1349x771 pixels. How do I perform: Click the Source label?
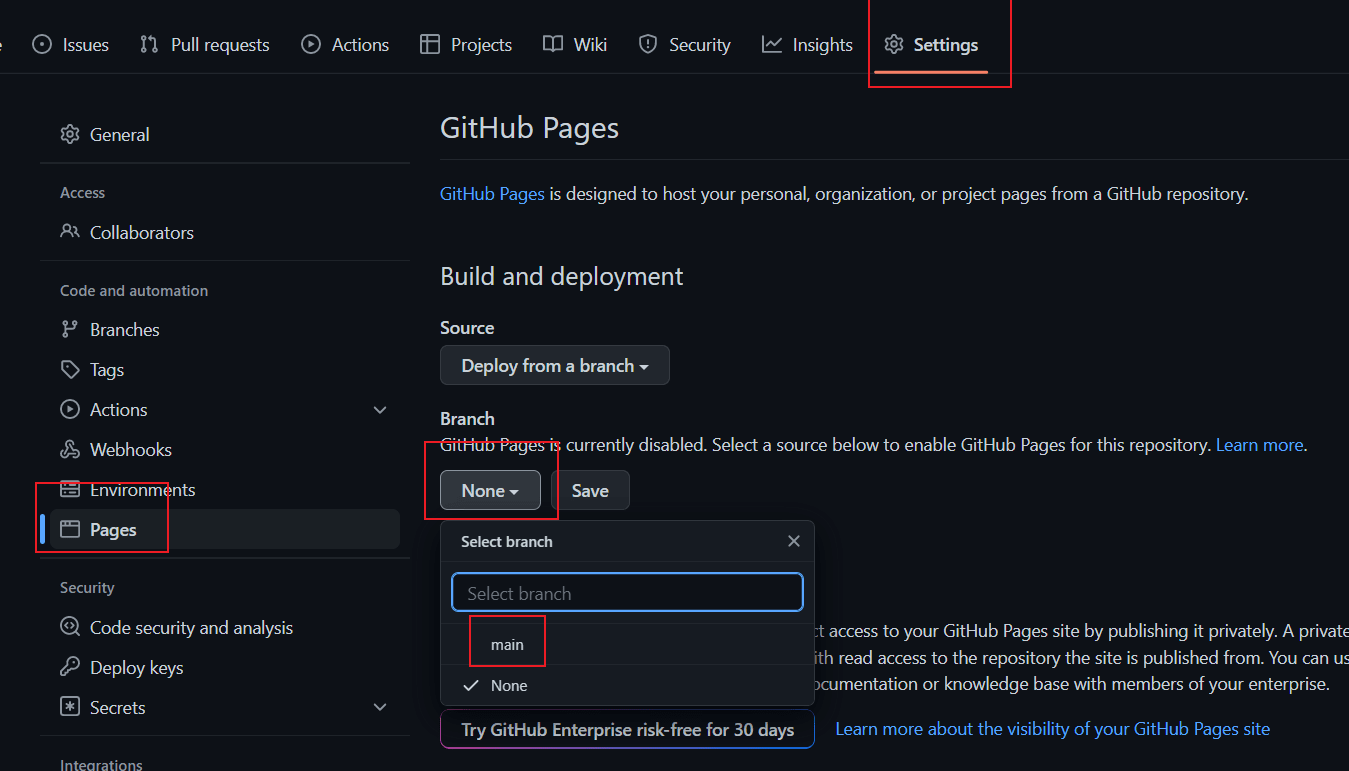click(x=467, y=327)
